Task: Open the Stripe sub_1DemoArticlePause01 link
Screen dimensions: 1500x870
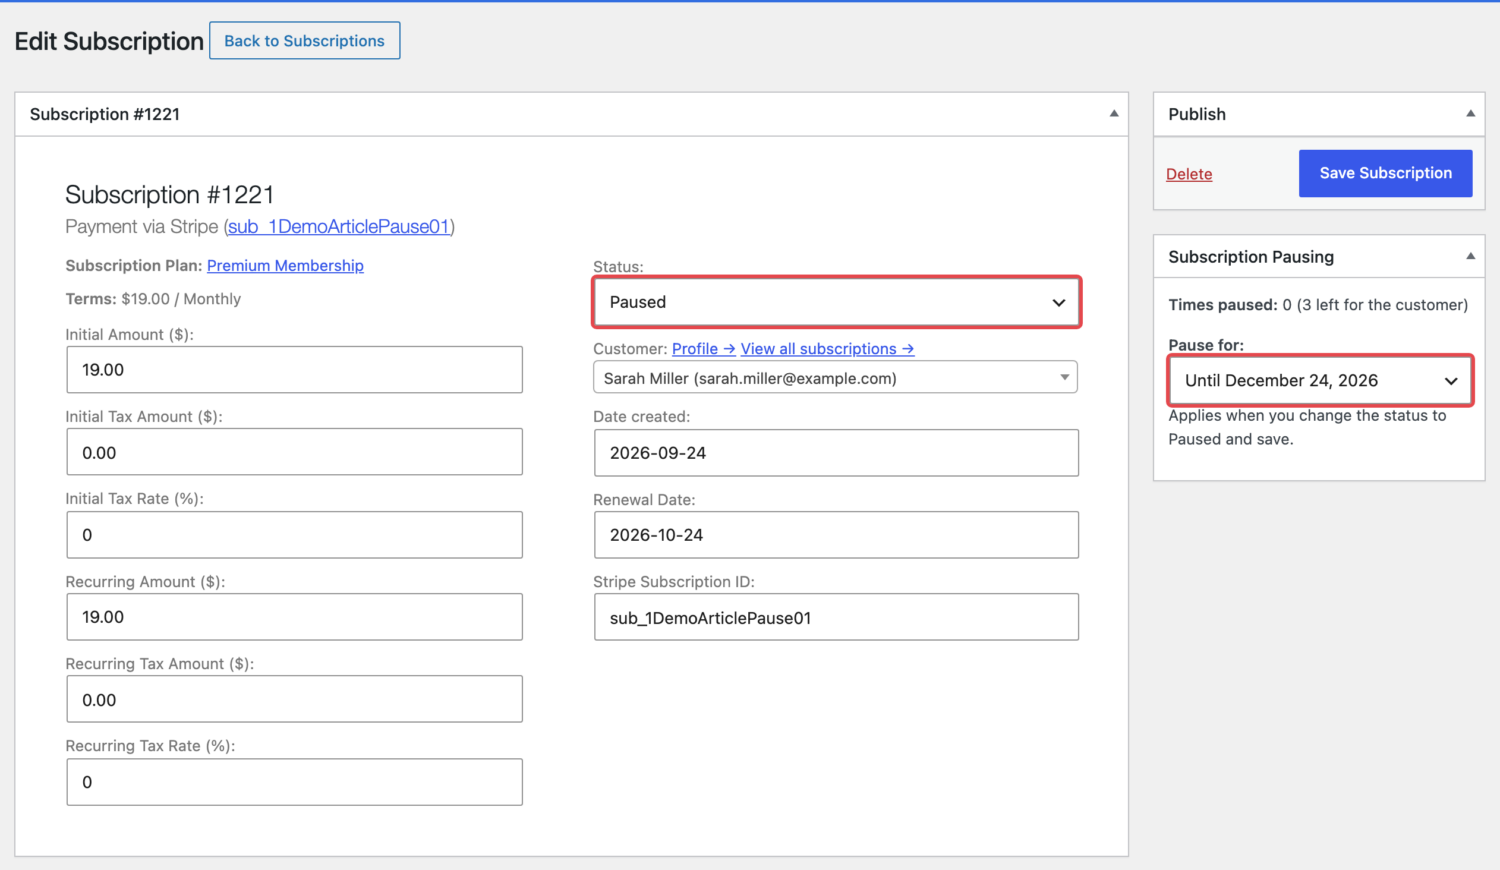Action: [x=339, y=227]
